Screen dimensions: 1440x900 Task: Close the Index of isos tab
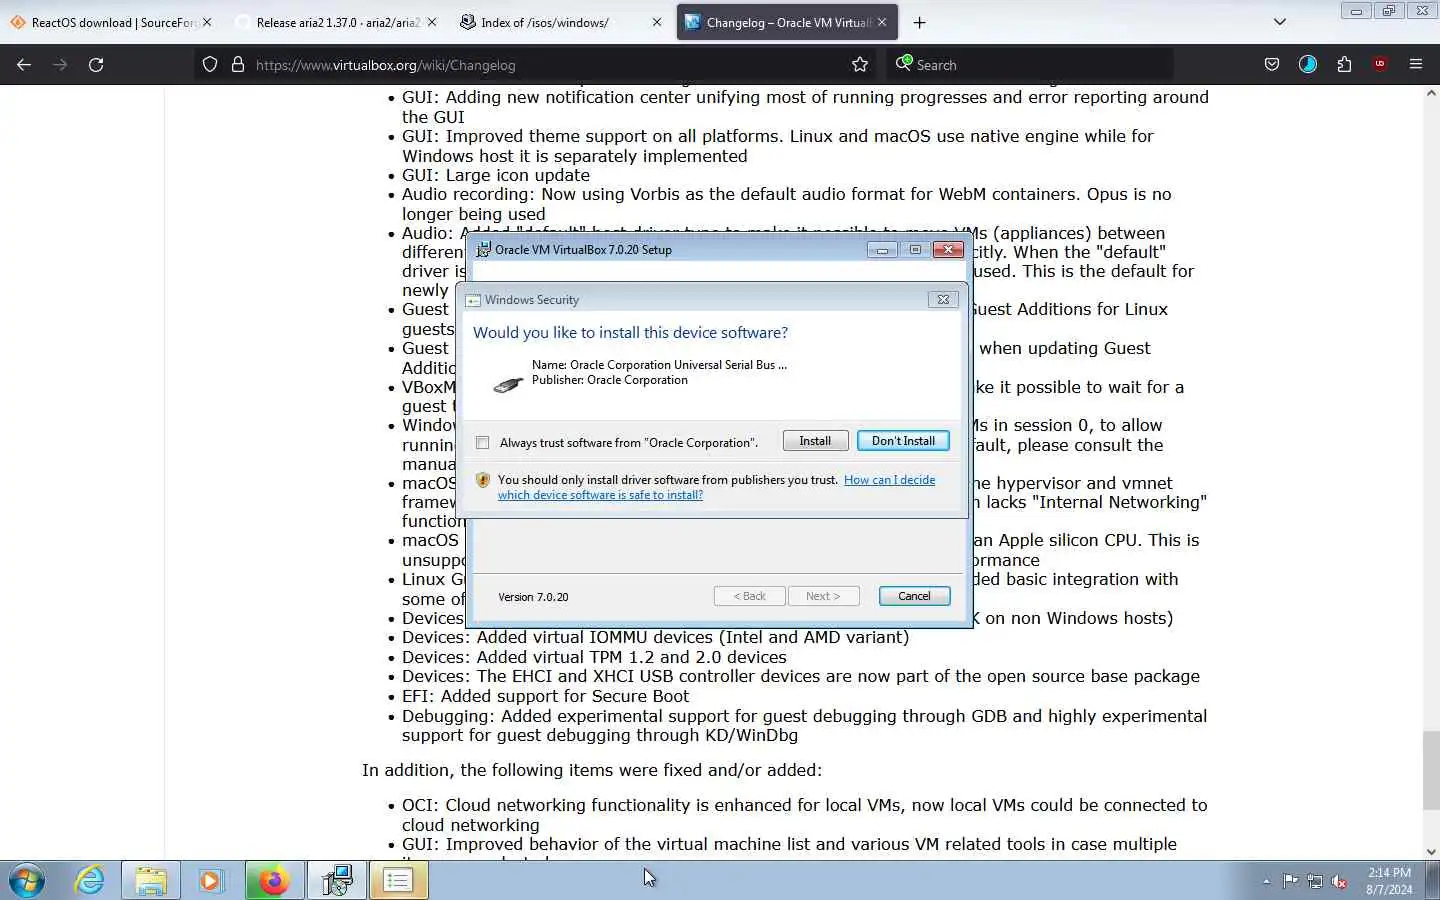click(656, 22)
